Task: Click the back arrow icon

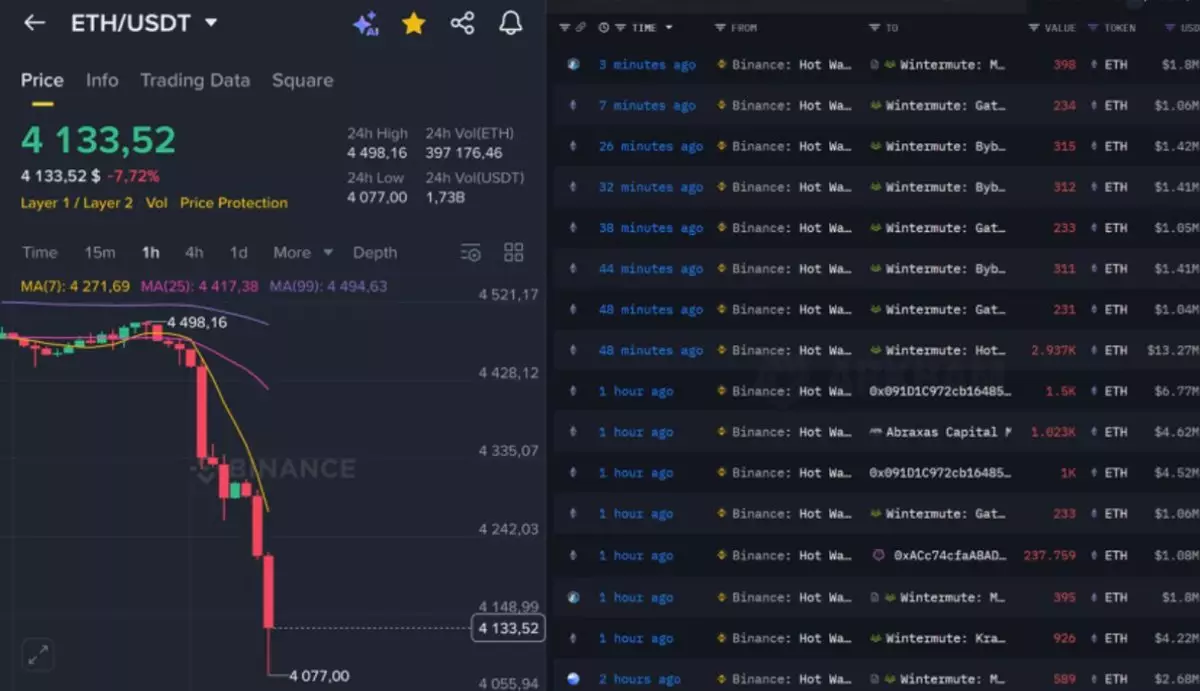Action: coord(34,23)
